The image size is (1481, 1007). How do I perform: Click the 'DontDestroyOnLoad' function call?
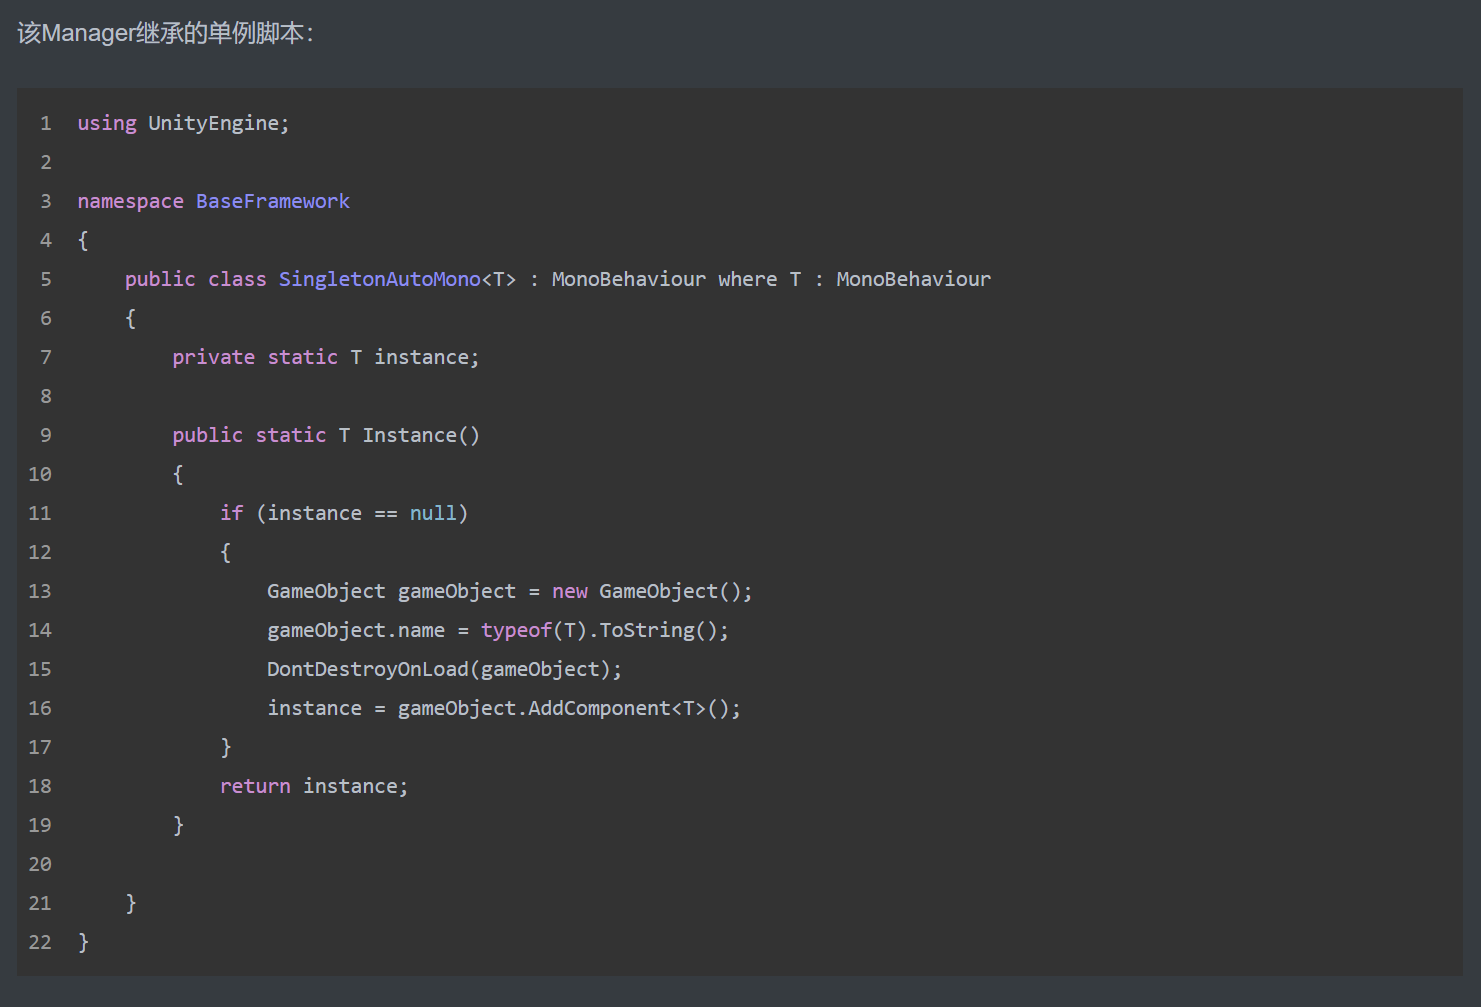coord(367,669)
